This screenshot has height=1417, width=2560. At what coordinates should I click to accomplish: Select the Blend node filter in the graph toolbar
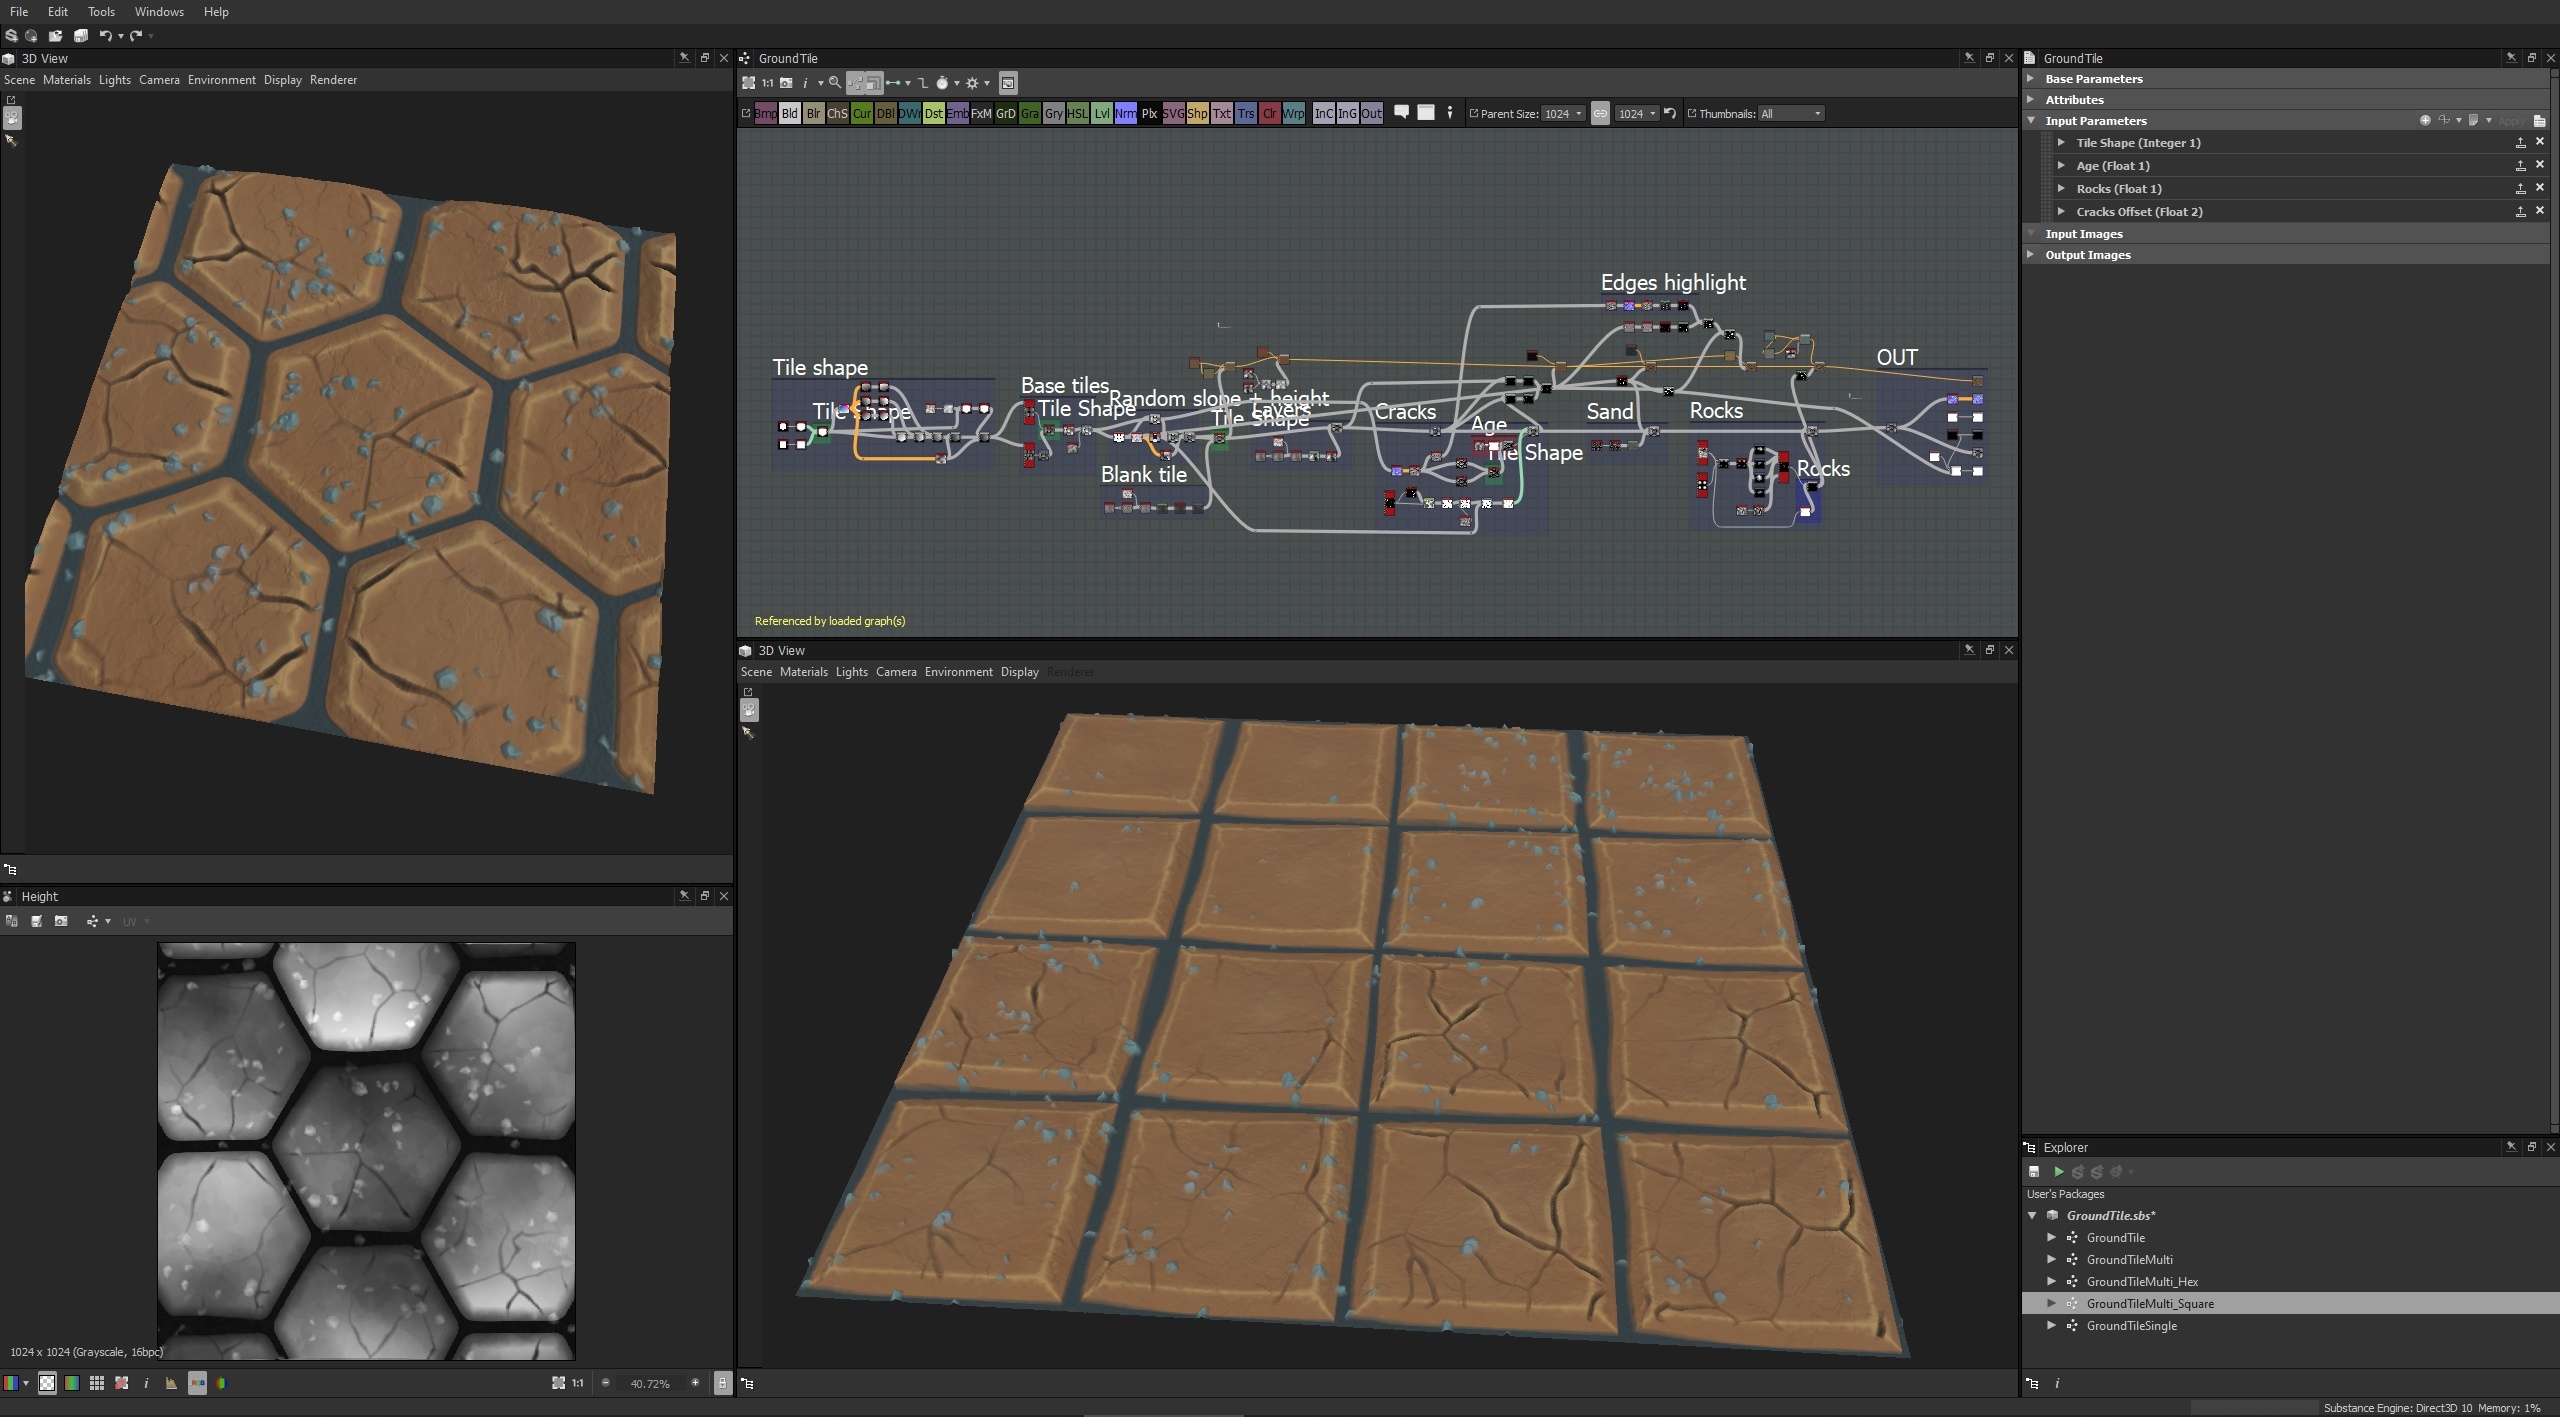(790, 113)
